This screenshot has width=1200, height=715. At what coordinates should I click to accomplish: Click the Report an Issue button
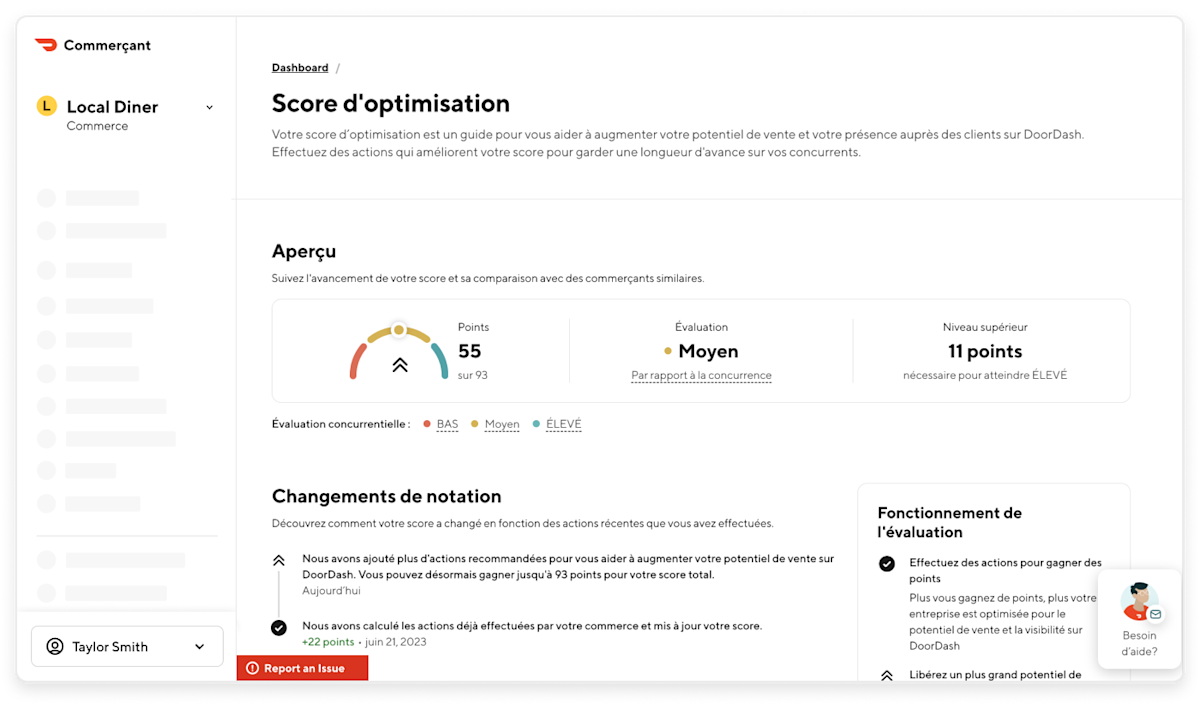(302, 668)
